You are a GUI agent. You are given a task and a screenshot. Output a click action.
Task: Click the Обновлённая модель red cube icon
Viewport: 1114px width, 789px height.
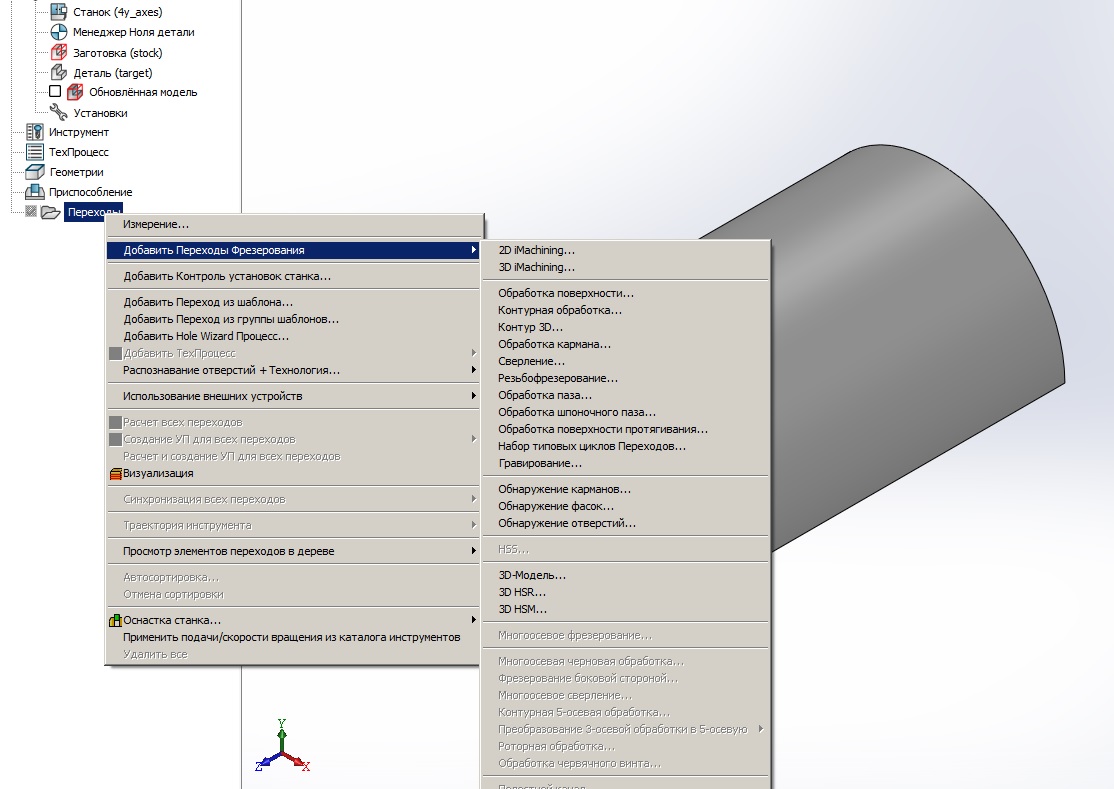coord(75,92)
